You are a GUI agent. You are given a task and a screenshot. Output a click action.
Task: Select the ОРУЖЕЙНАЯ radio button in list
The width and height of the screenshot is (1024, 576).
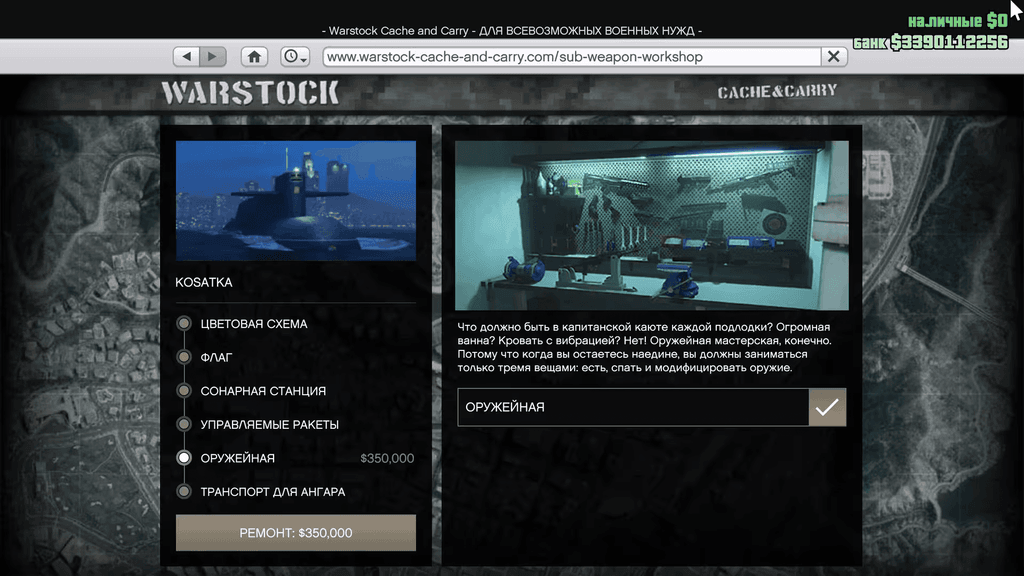click(184, 458)
